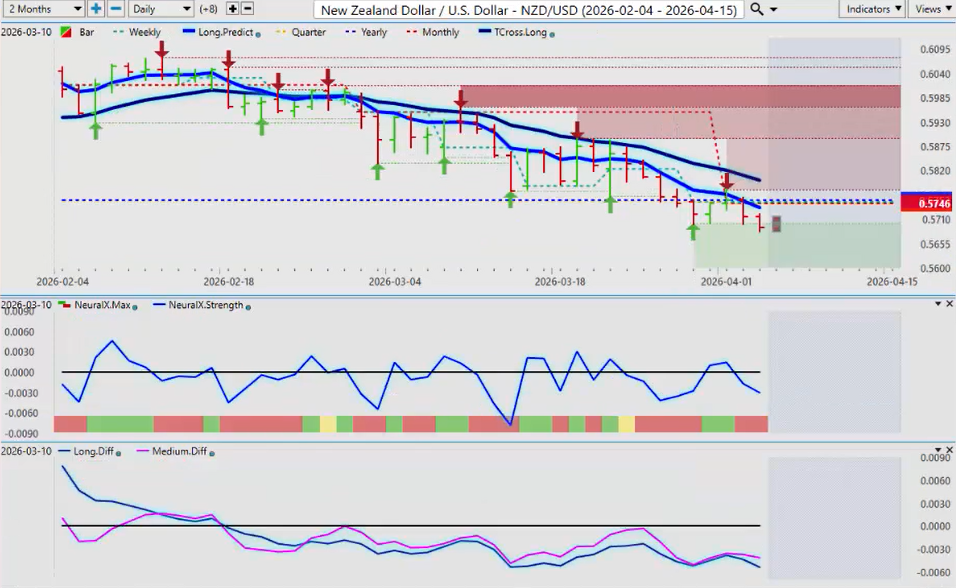Click the black plus forecast increment button
The image size is (956, 588).
(x=232, y=9)
